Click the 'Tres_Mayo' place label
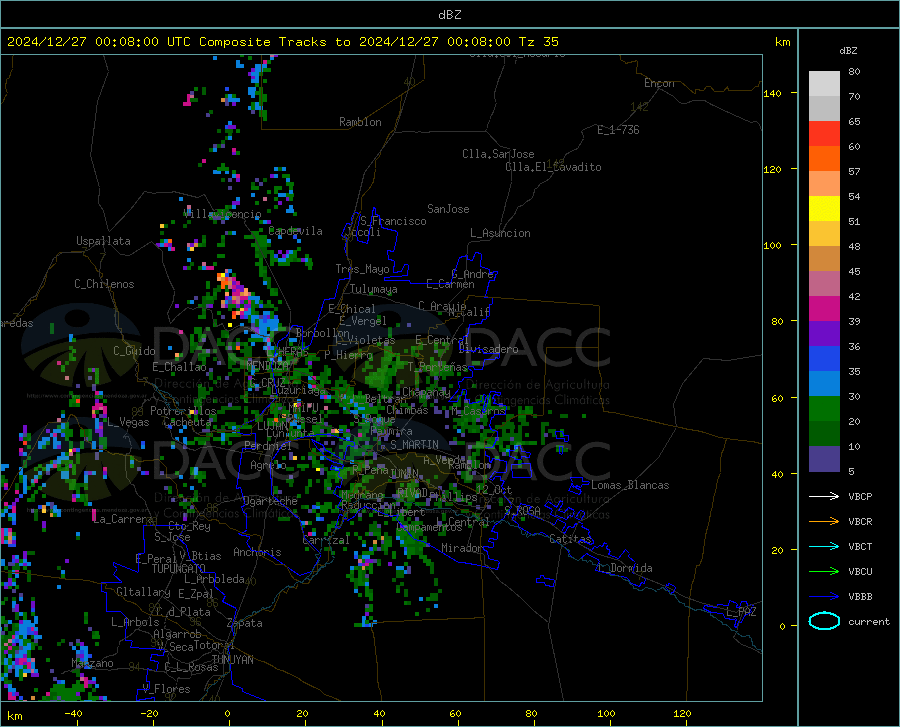The width and height of the screenshot is (900, 727). [362, 269]
